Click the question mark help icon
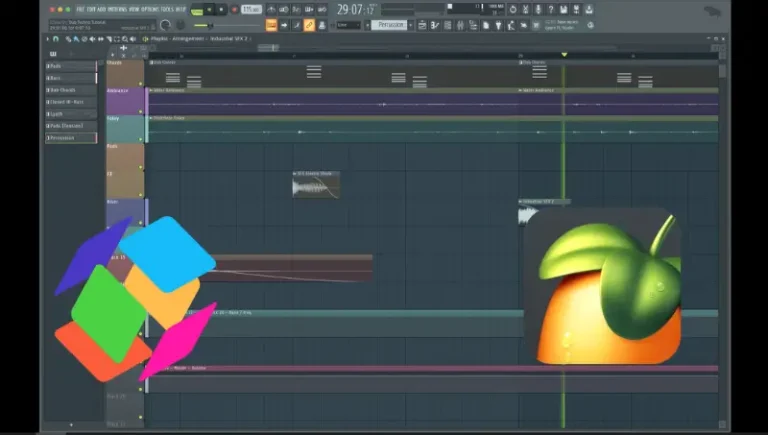The height and width of the screenshot is (435, 768). click(551, 9)
